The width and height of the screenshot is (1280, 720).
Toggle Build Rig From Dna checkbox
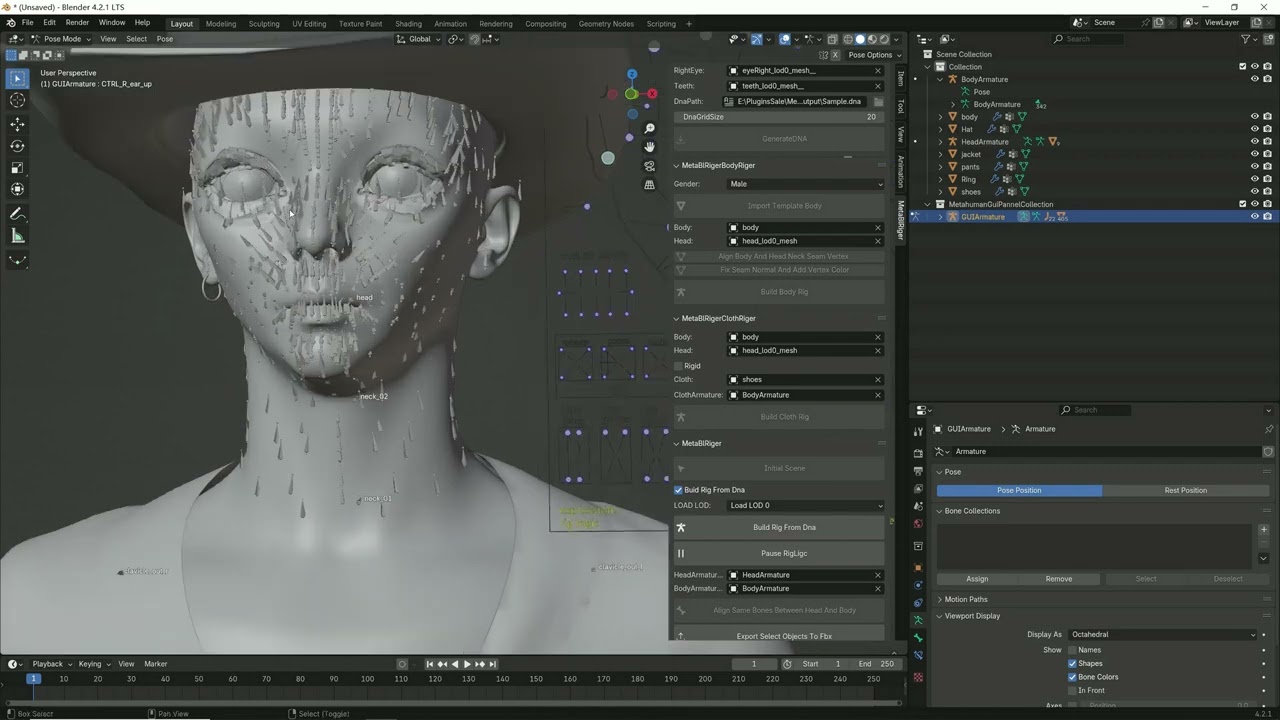point(678,490)
